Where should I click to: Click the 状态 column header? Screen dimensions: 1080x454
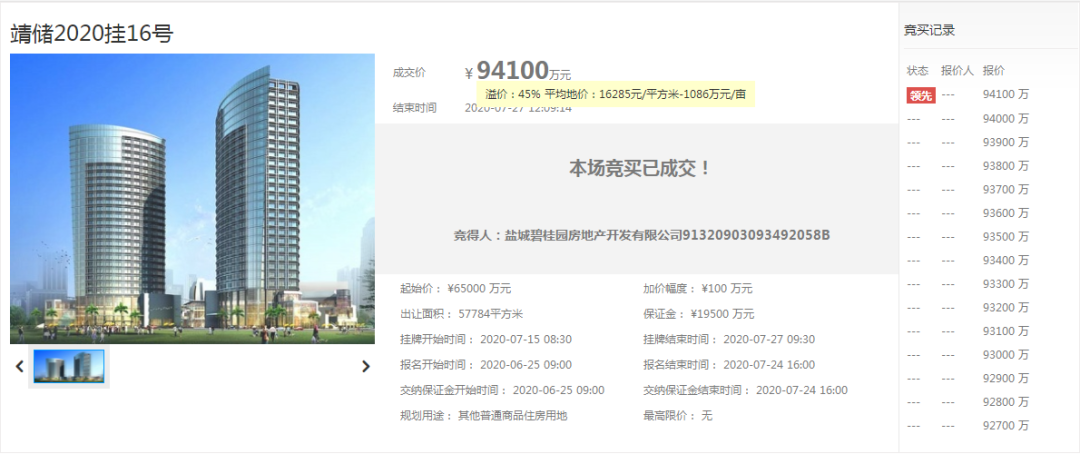917,70
